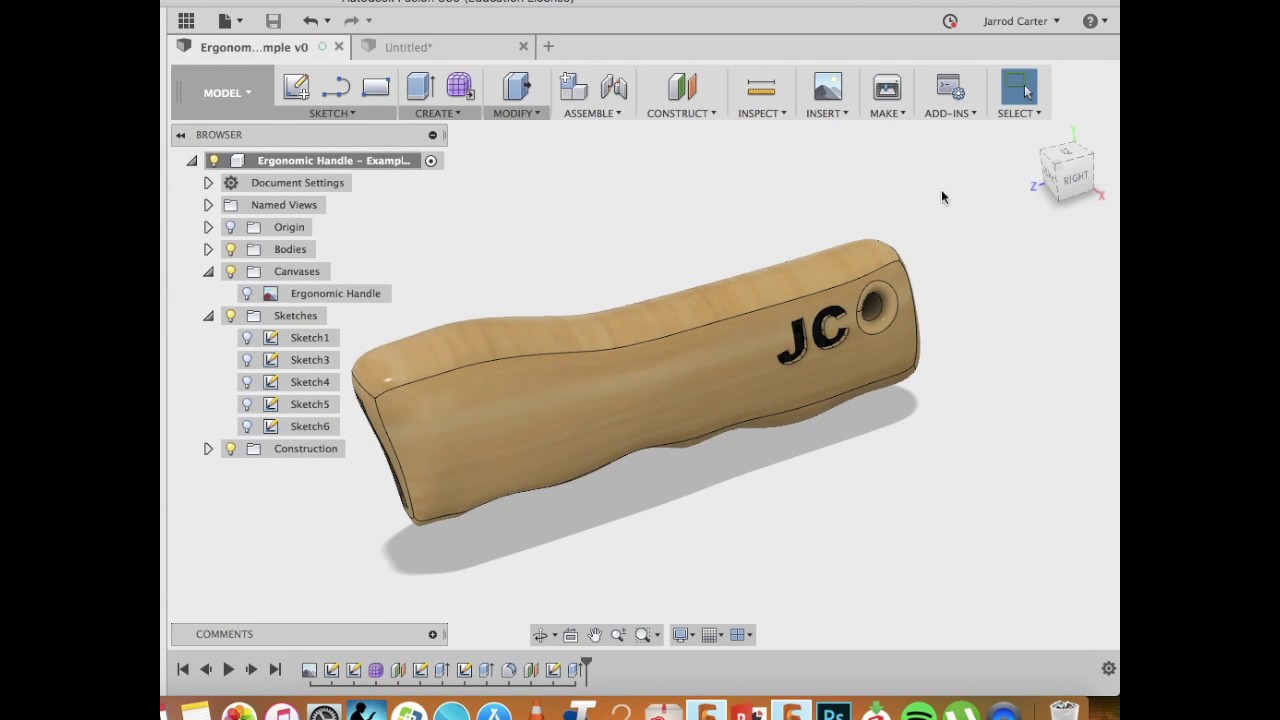Play the timeline history
The image size is (1280, 720).
[228, 670]
